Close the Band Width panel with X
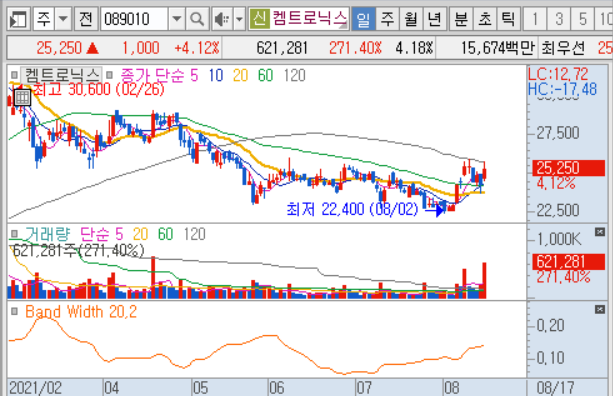 [x=600, y=310]
